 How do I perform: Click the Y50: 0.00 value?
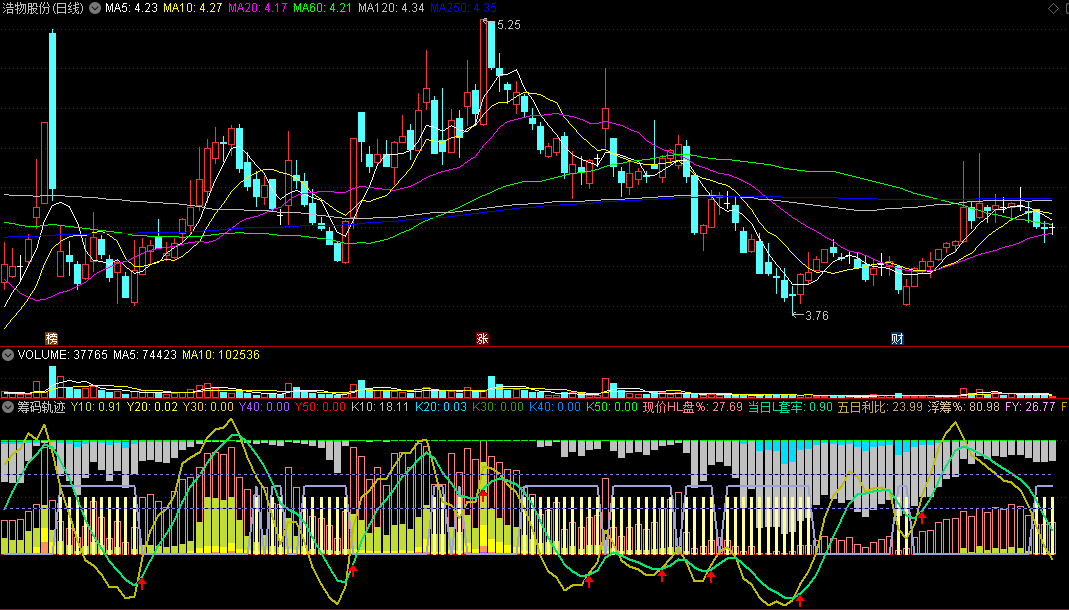point(320,407)
